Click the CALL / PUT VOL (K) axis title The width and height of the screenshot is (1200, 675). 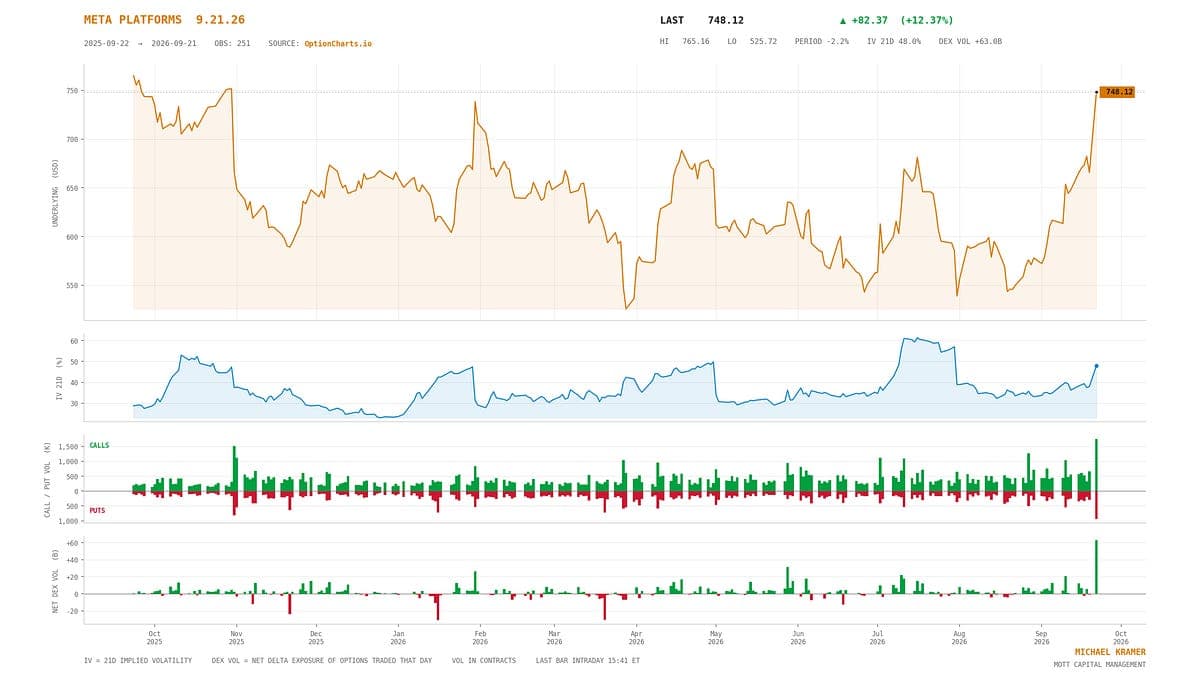pyautogui.click(x=46, y=480)
